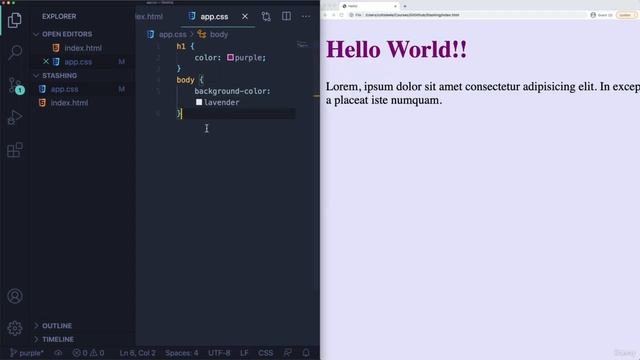Click the feedback icon in status bar

288,353
